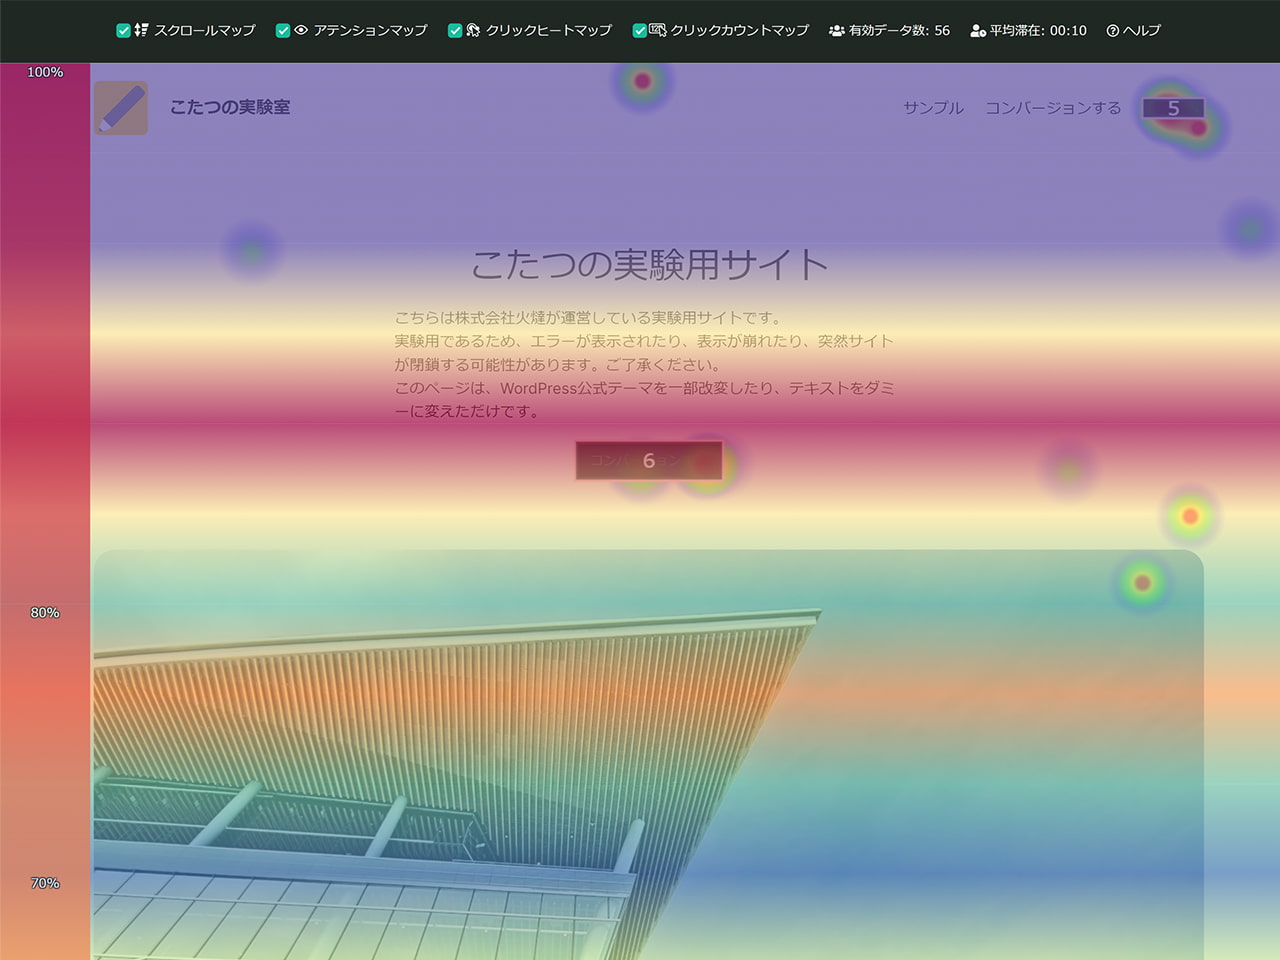Click the 70% scroll depth label
This screenshot has height=960, width=1280.
click(45, 883)
